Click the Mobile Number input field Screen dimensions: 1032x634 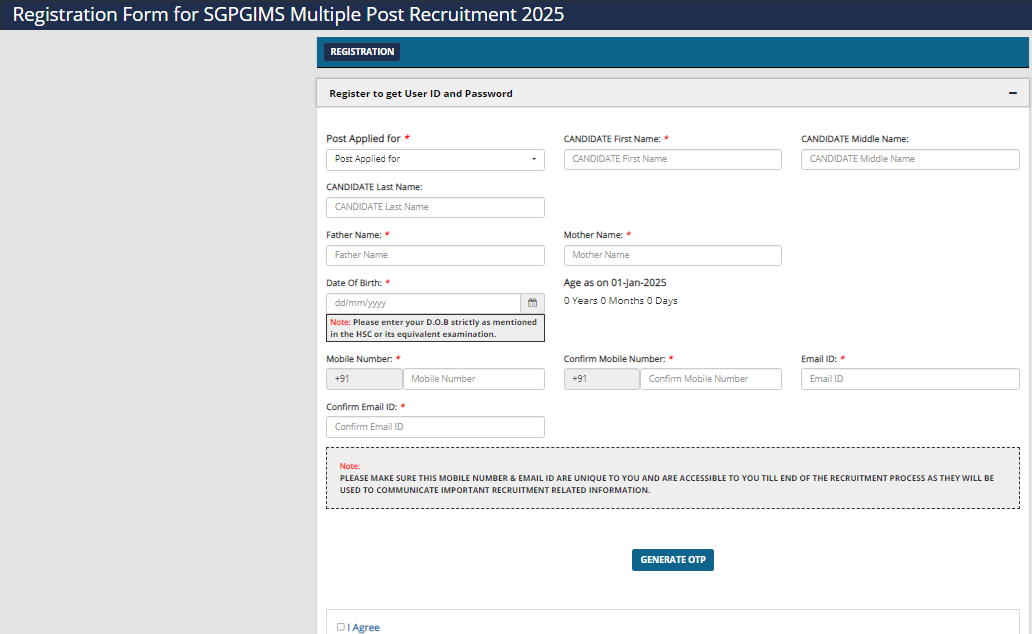[x=474, y=379]
